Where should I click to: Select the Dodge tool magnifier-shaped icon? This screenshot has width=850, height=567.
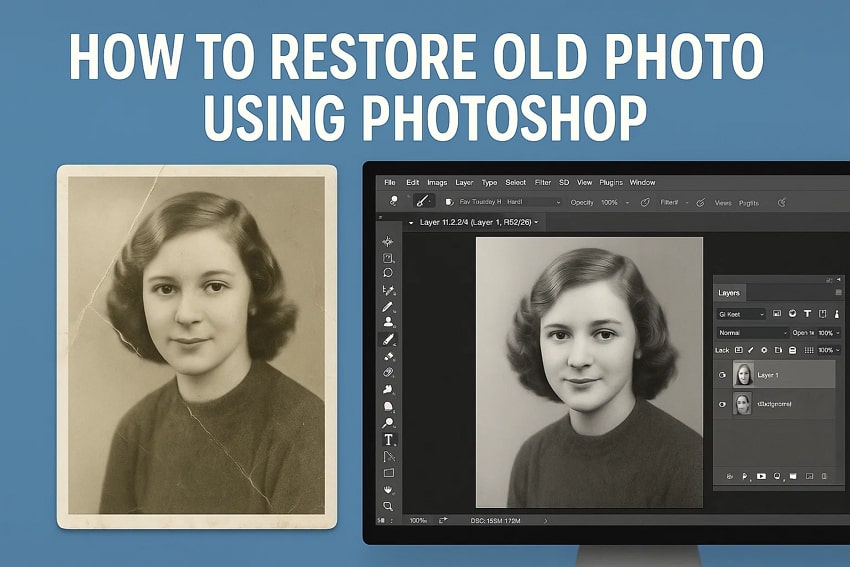coord(388,423)
